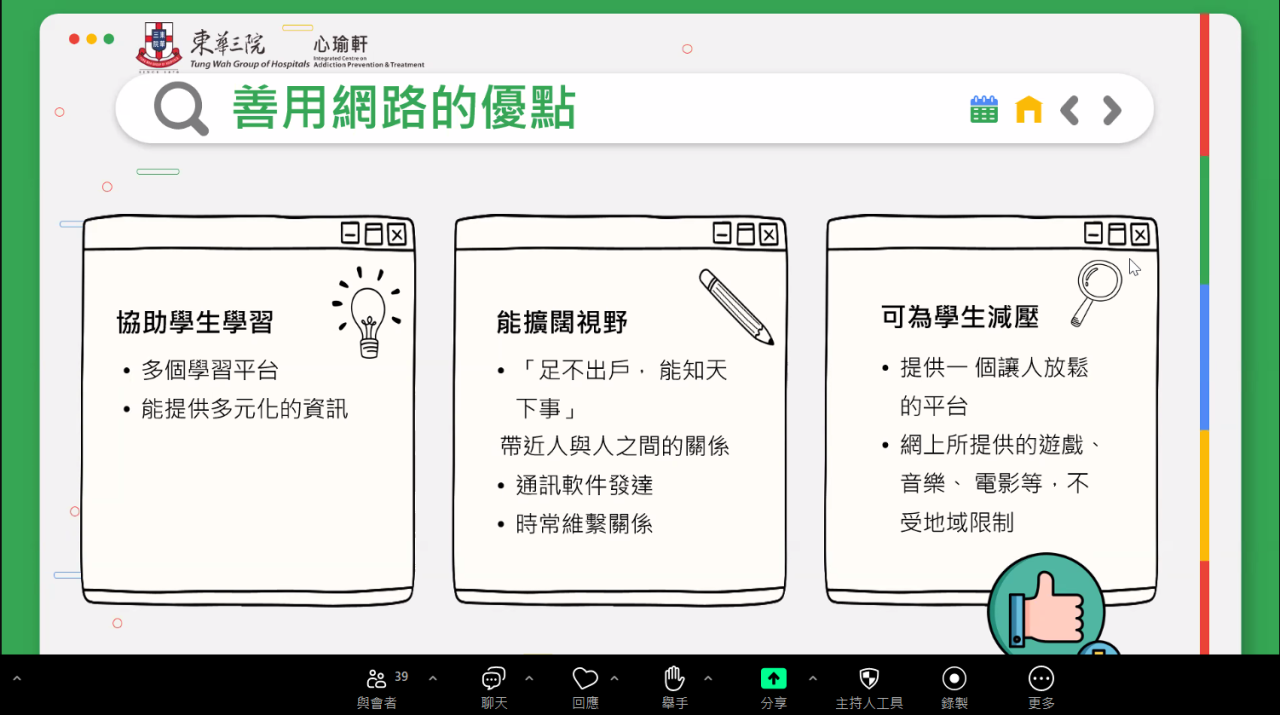Expand the arrow next to 與會者
Viewport: 1280px width, 715px height.
point(433,679)
